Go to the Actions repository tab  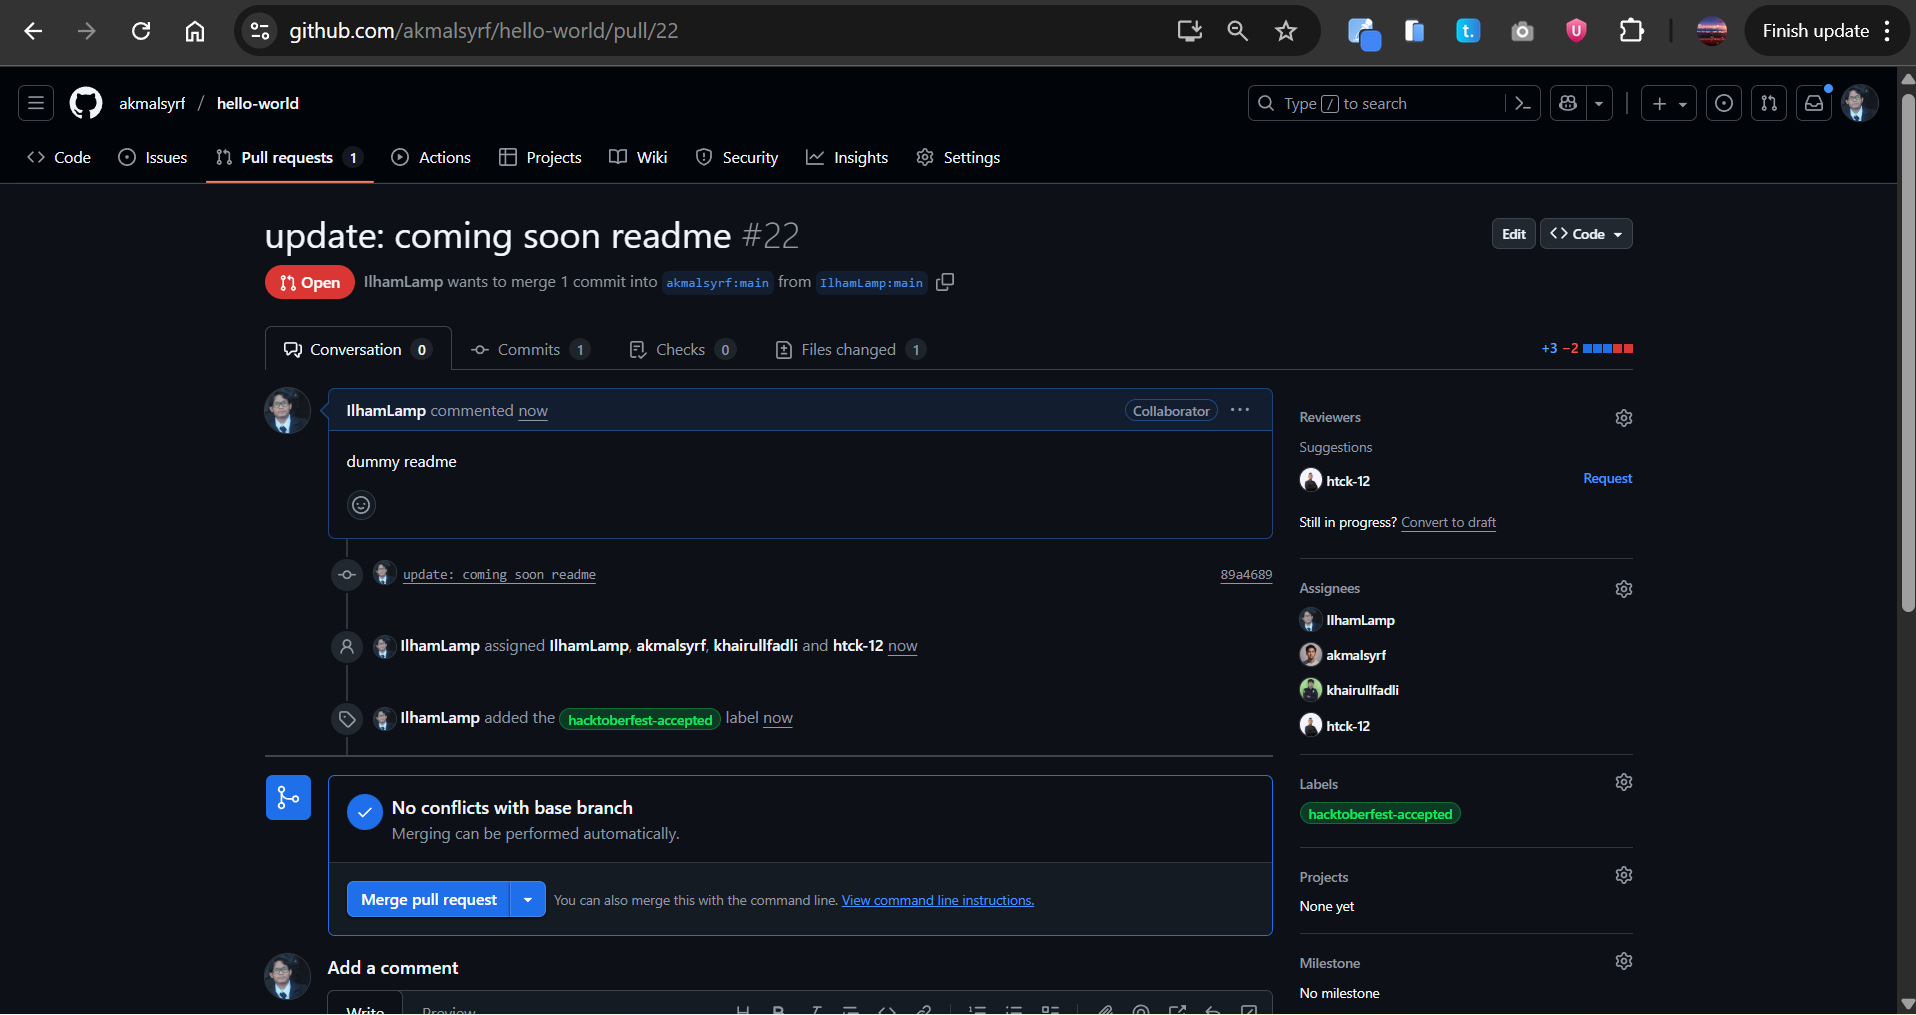[431, 157]
